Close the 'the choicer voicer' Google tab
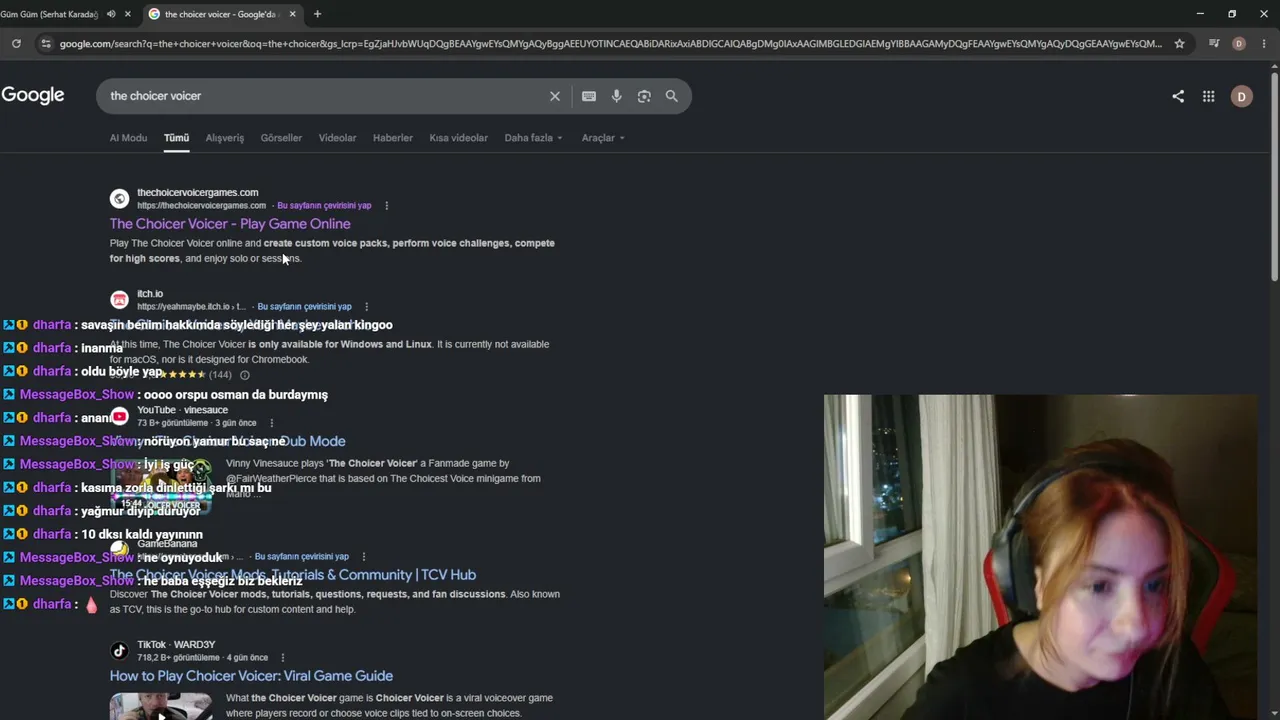The width and height of the screenshot is (1280, 720). (292, 14)
